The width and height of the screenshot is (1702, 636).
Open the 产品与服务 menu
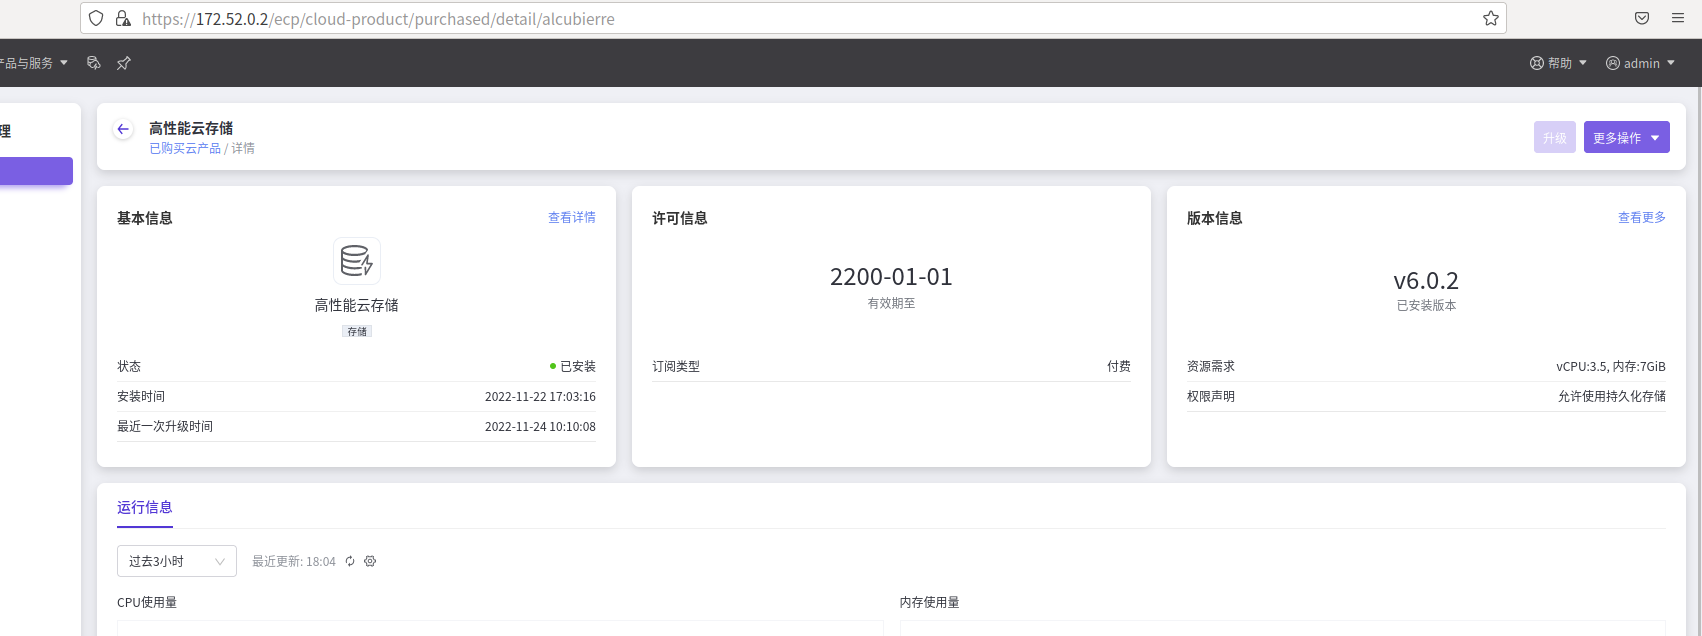(34, 63)
